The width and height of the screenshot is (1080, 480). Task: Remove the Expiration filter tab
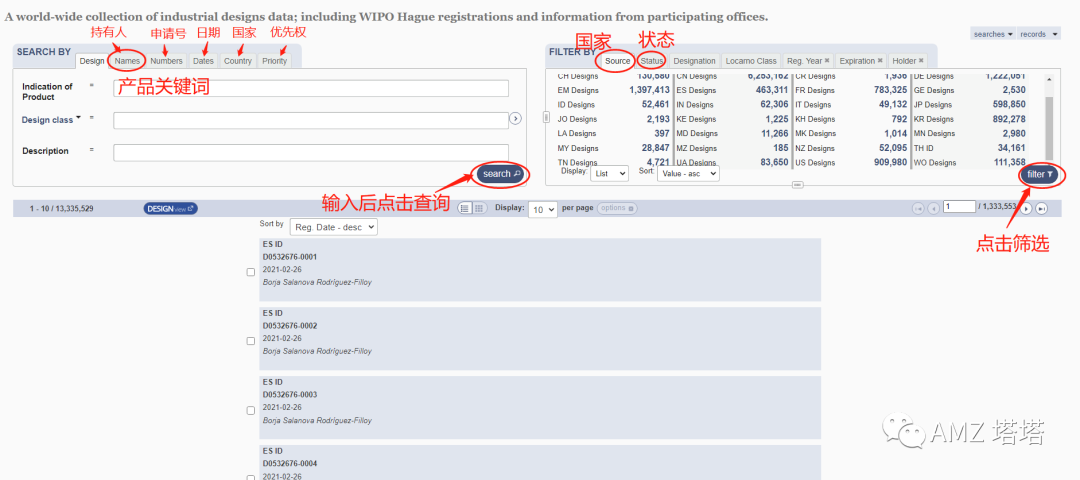tap(880, 60)
